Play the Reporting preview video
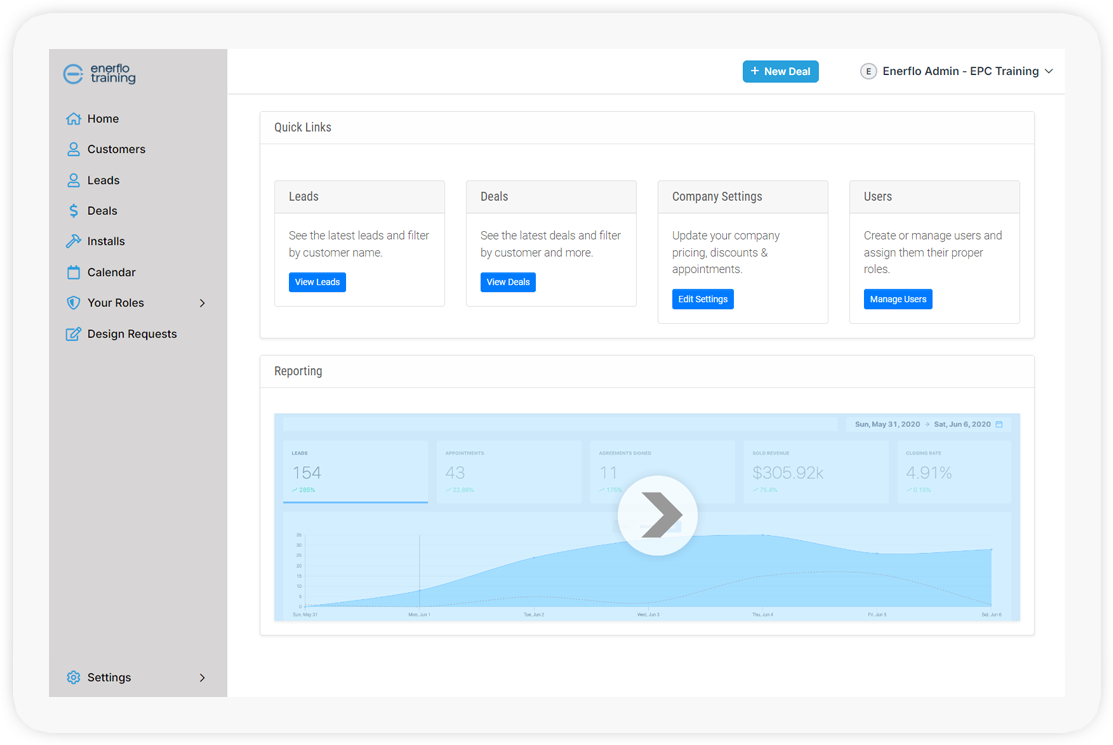The image size is (1113, 745). [657, 516]
